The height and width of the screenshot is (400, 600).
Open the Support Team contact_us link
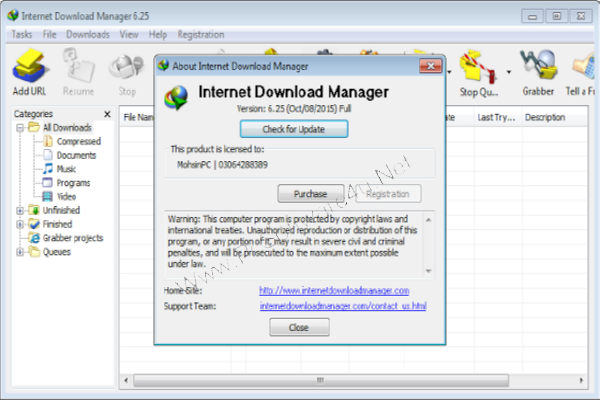343,306
